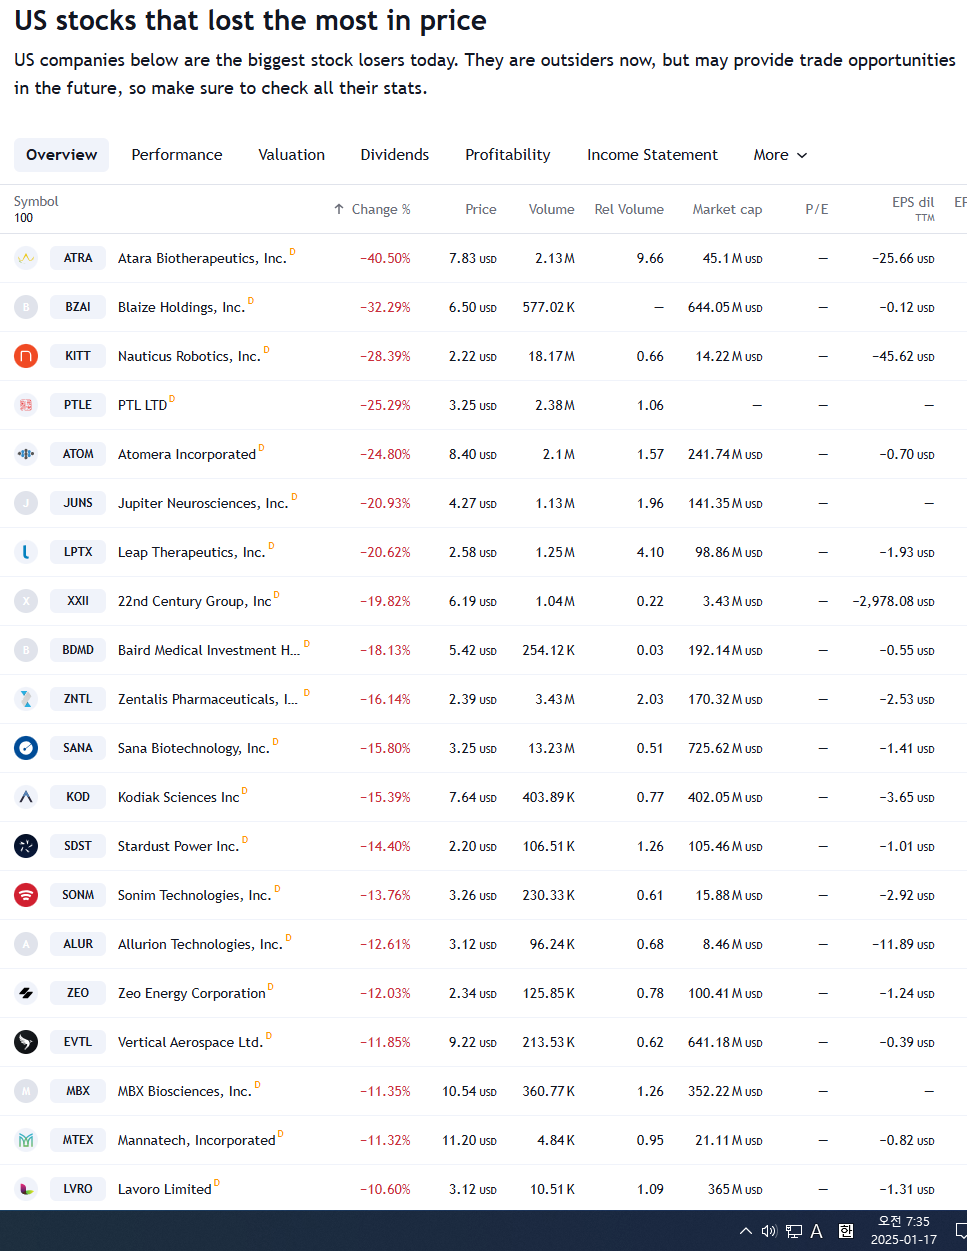Click the Nauticus Robotics orange logo icon
The image size is (967, 1251).
[x=26, y=356]
